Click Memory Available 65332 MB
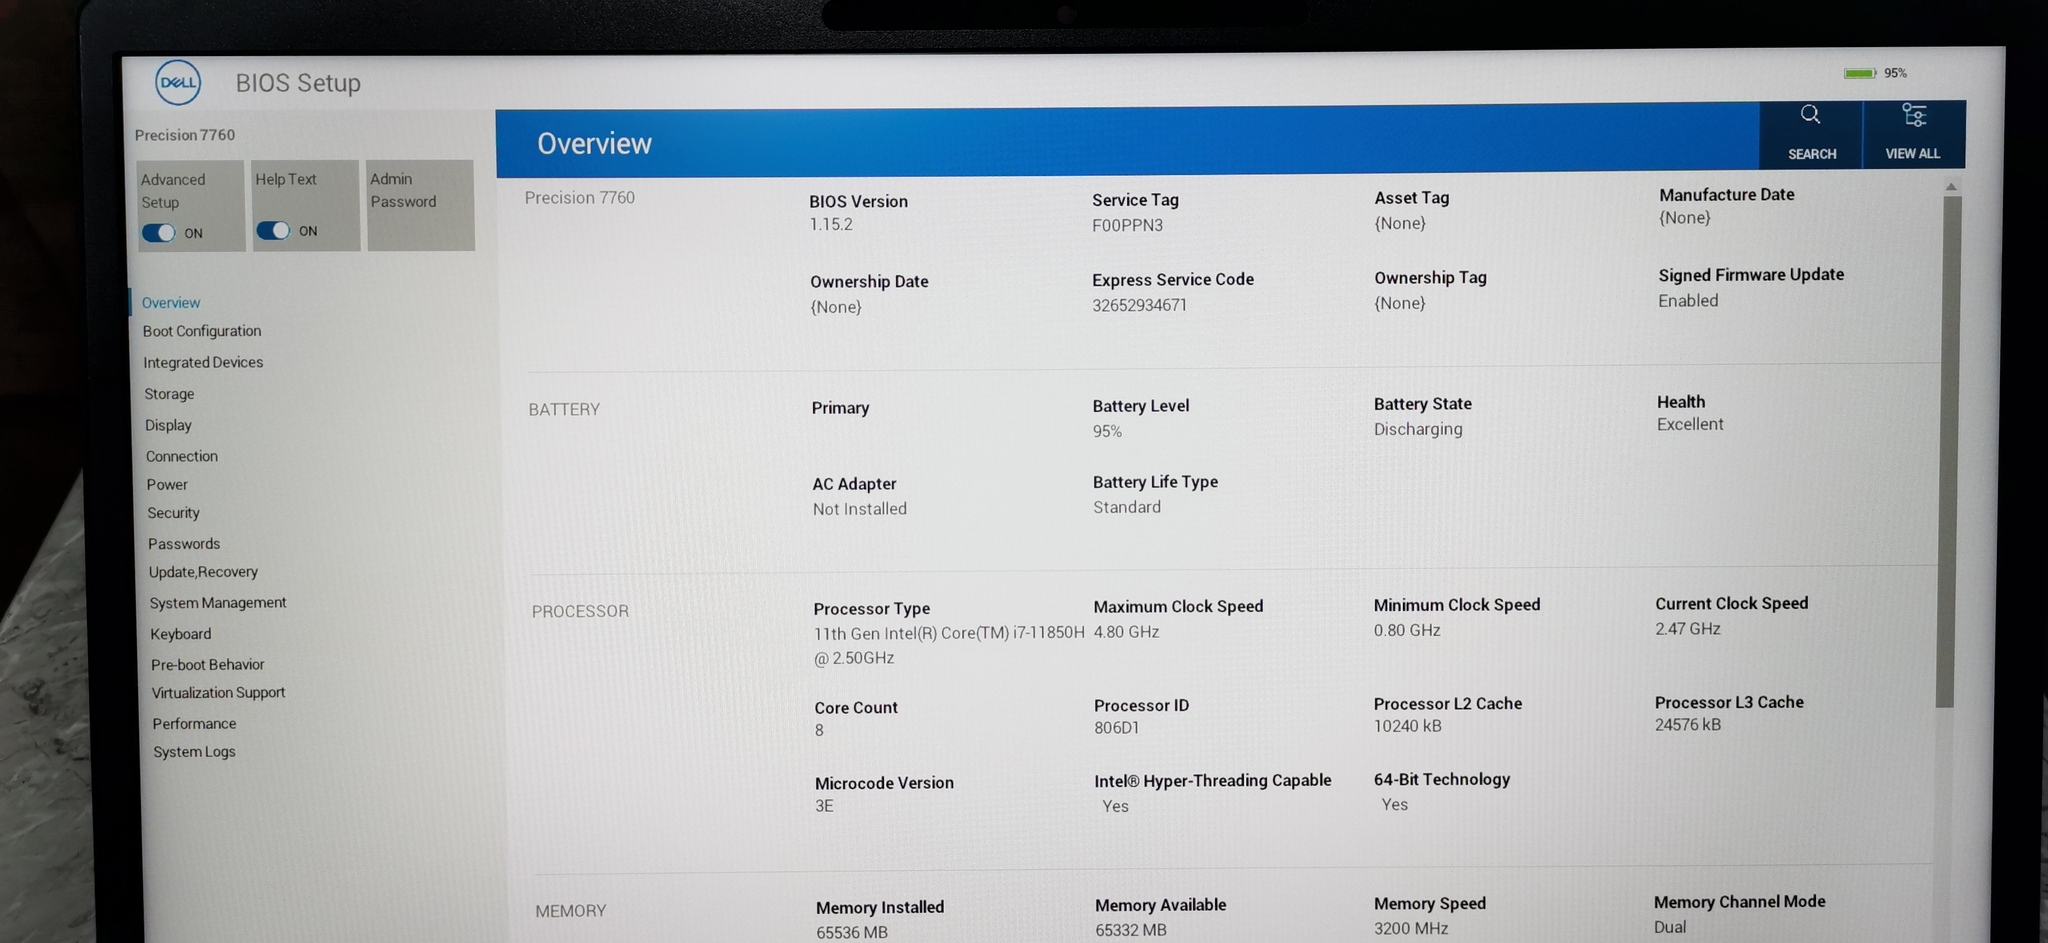Screen dimensions: 2048x943 pyautogui.click(x=1131, y=930)
